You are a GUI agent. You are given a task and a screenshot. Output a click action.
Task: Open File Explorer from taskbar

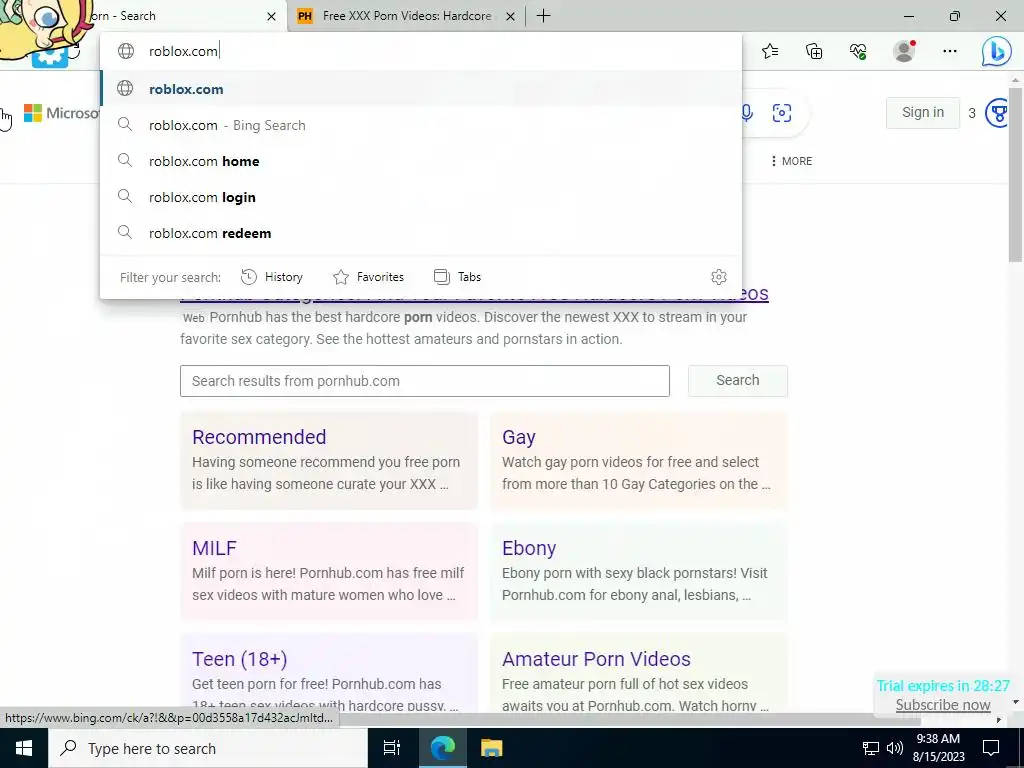pyautogui.click(x=492, y=748)
